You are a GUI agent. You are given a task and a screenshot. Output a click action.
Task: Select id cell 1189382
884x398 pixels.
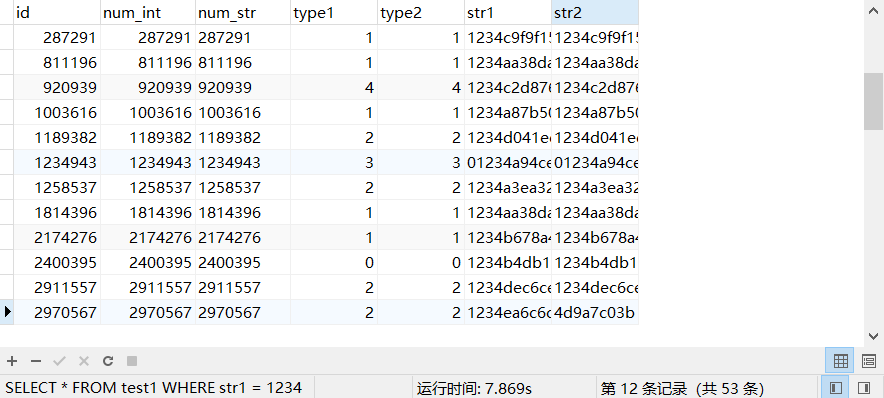(57, 138)
